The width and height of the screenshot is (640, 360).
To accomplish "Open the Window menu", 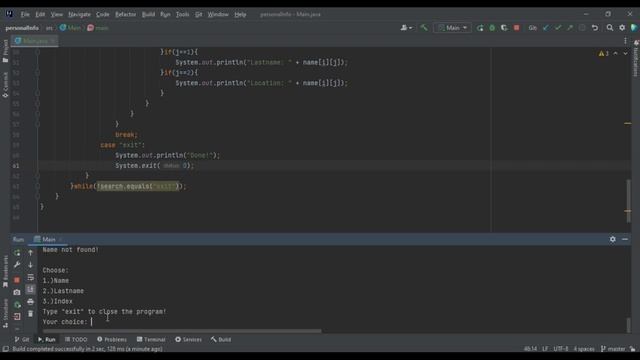I will 218,14.
